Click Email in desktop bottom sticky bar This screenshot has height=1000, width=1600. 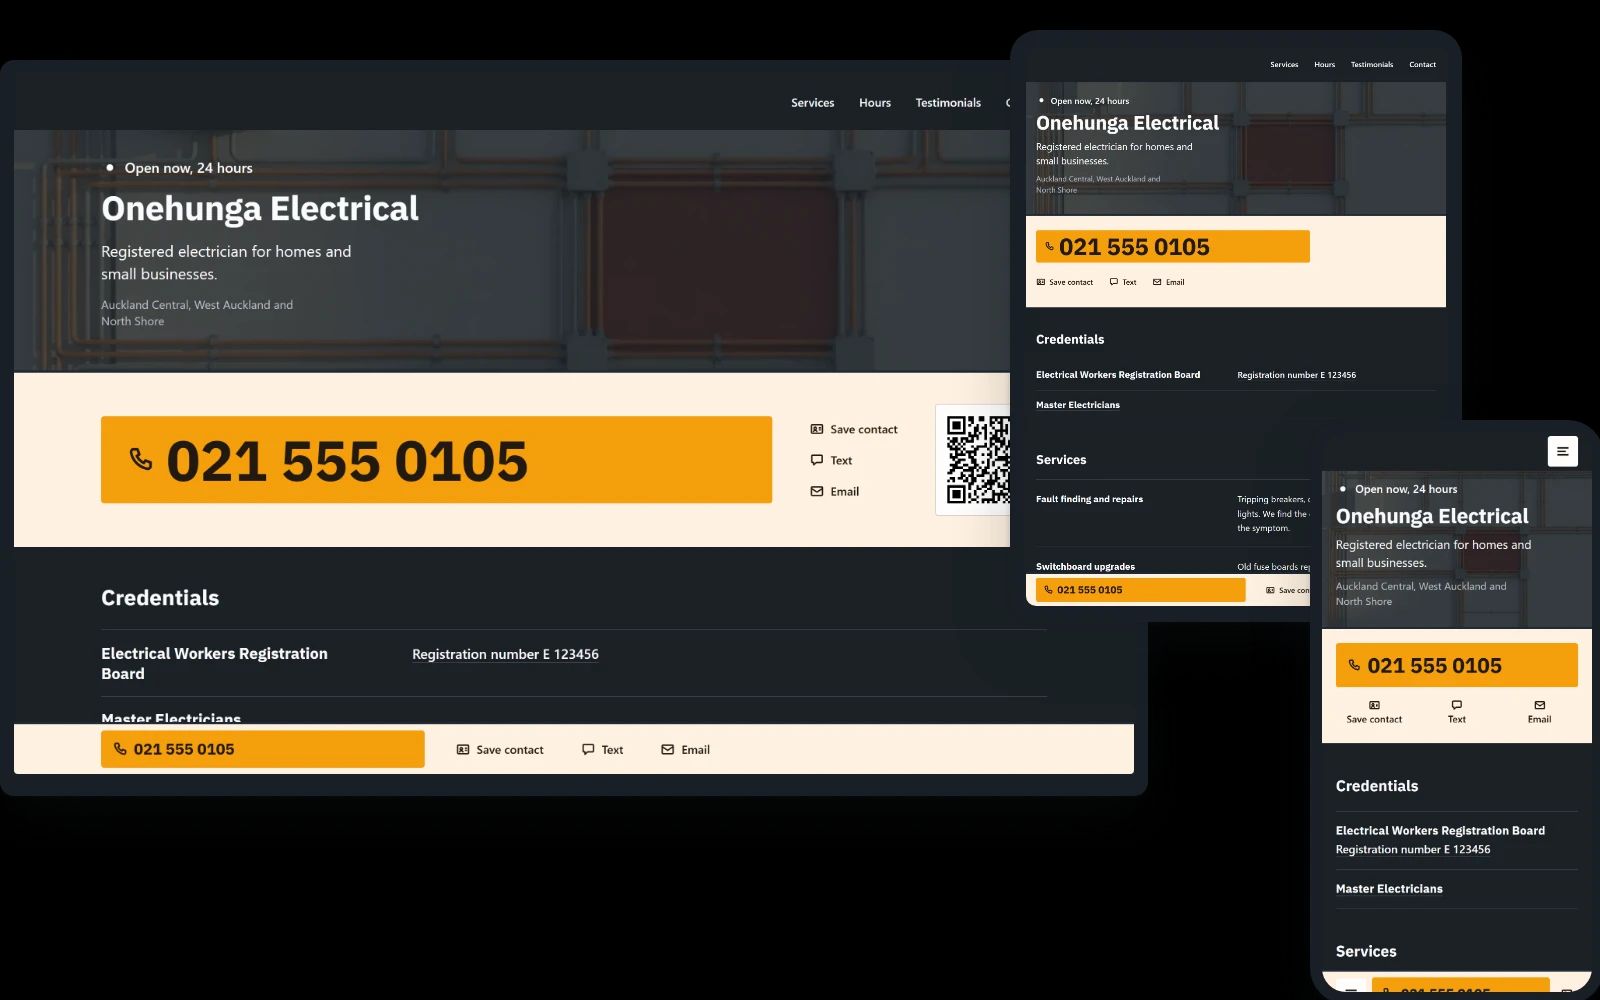[x=685, y=750]
